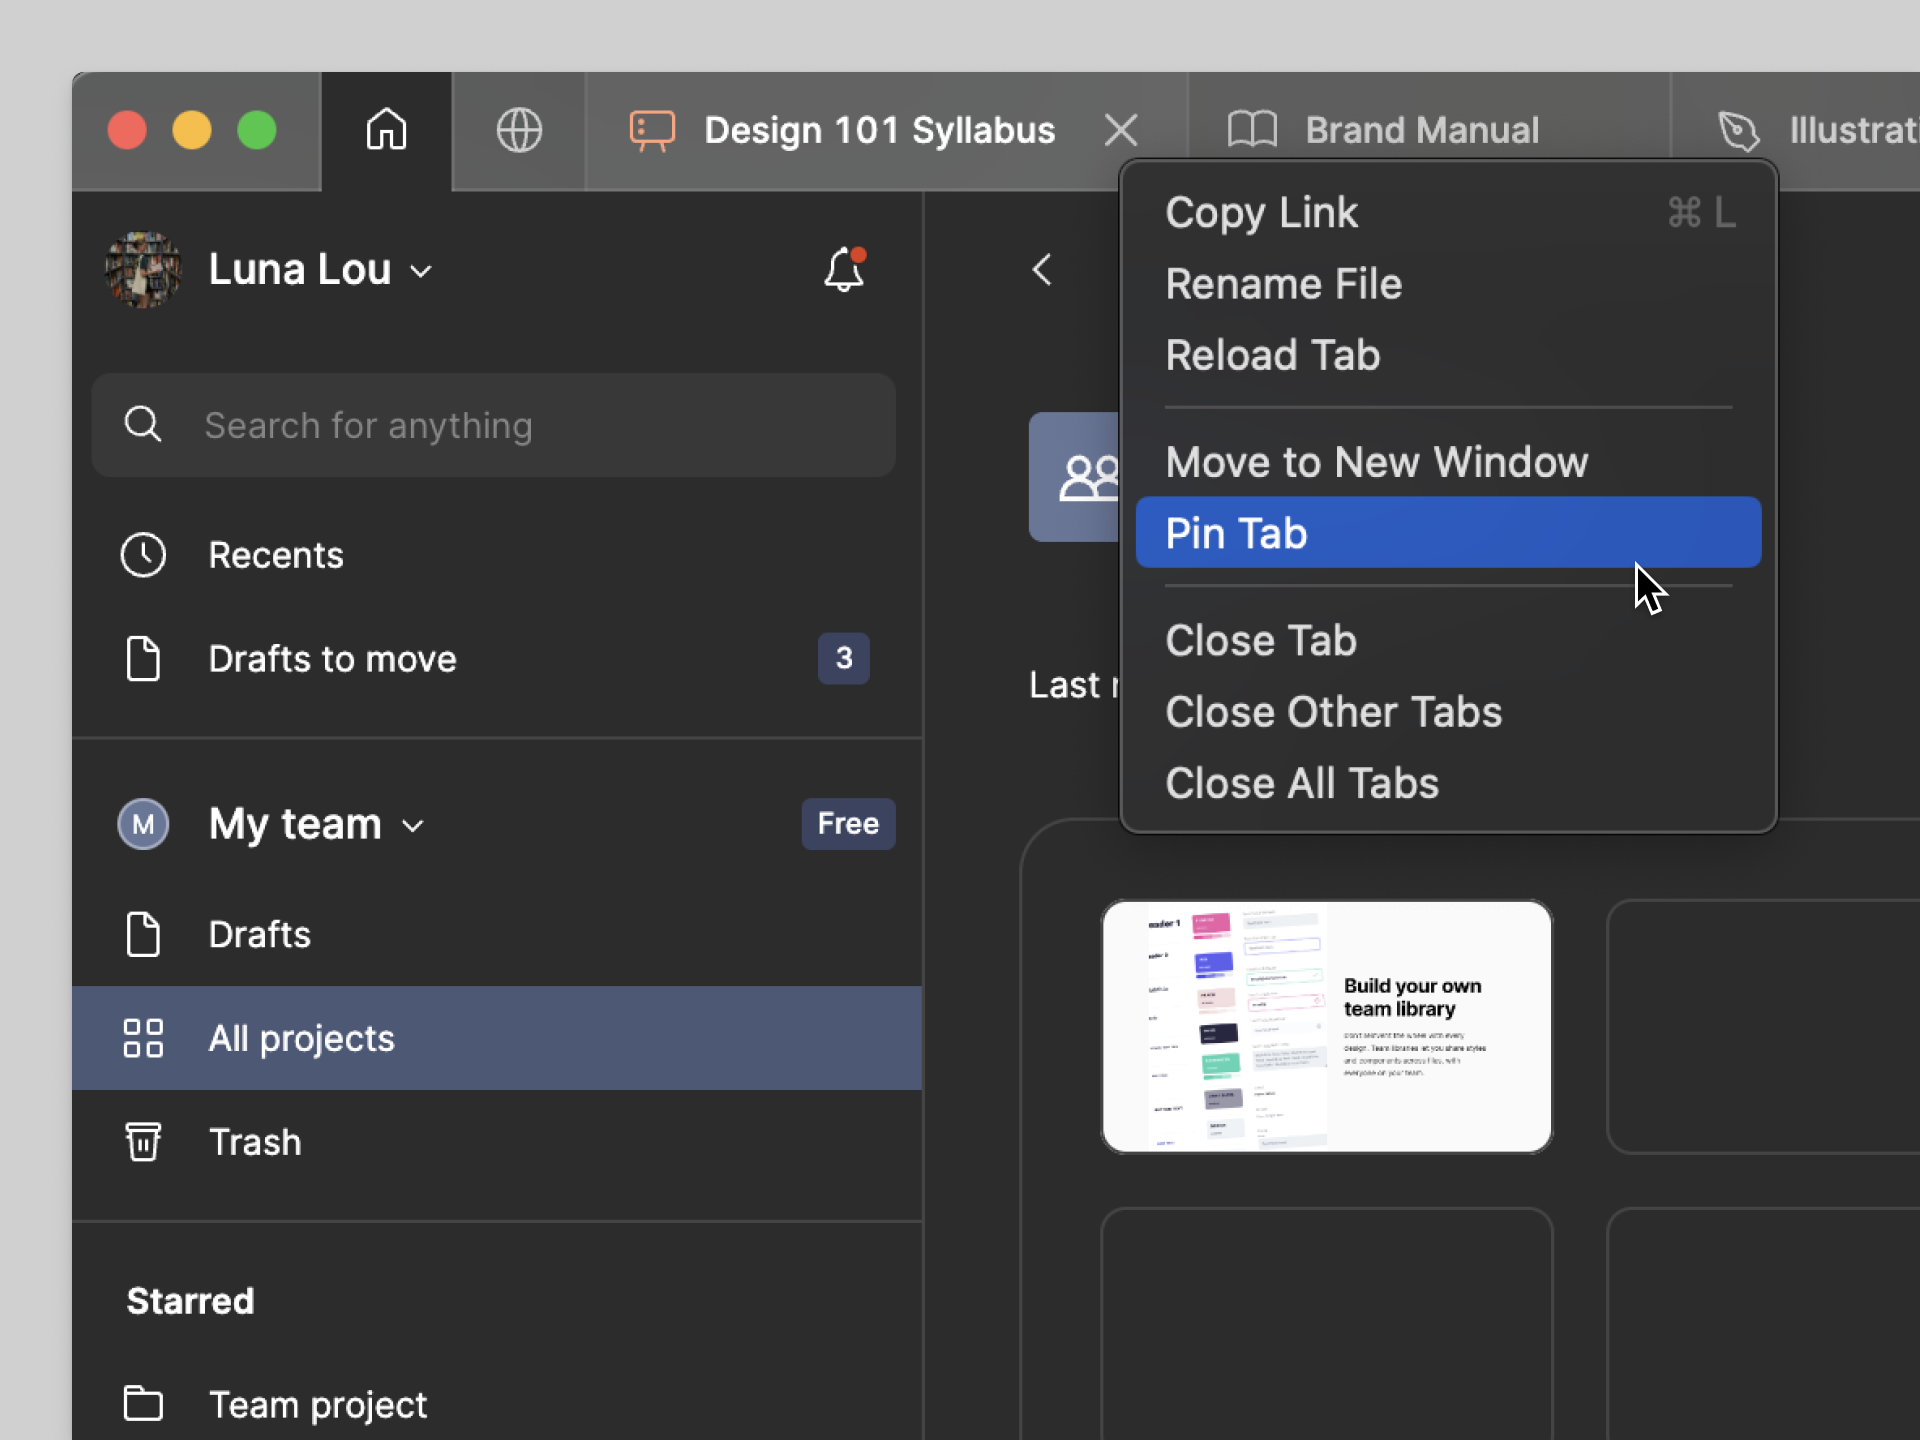Open Drafts to move item
Screen dimensions: 1920x1440
click(x=332, y=659)
